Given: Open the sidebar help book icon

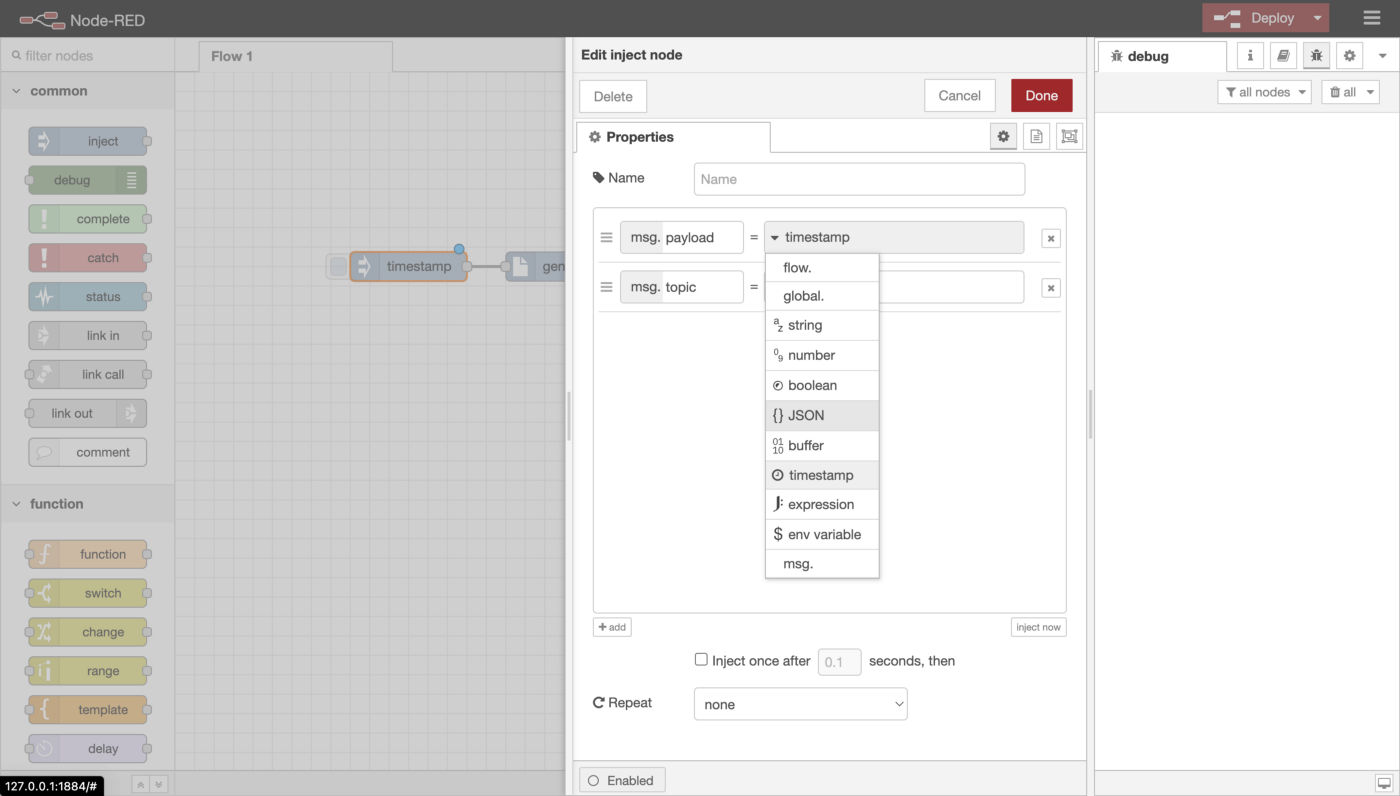Looking at the screenshot, I should tap(1283, 56).
